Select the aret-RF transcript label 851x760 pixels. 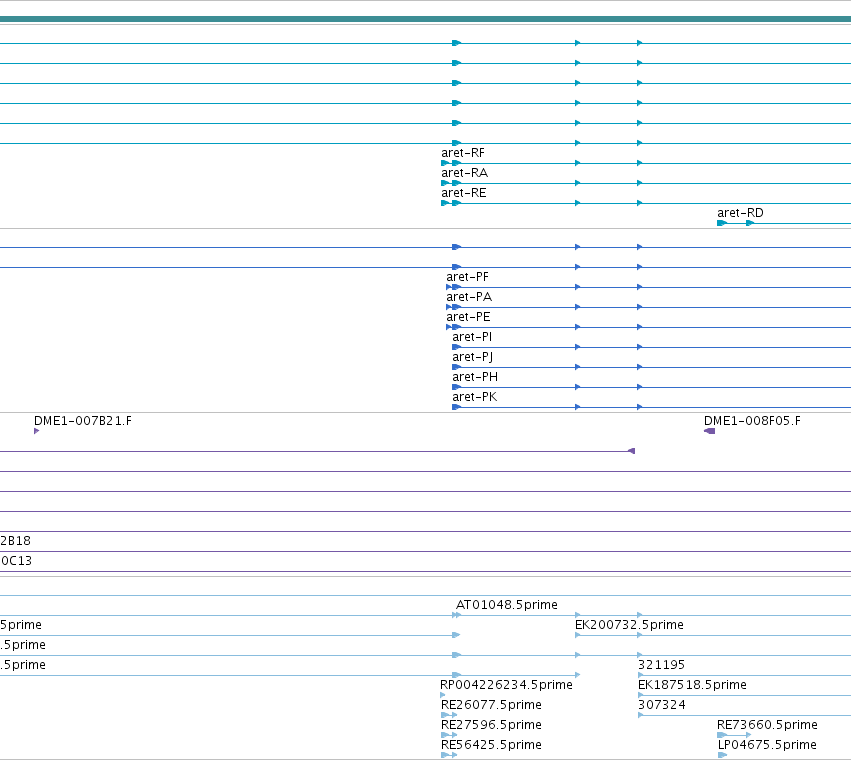[462, 153]
